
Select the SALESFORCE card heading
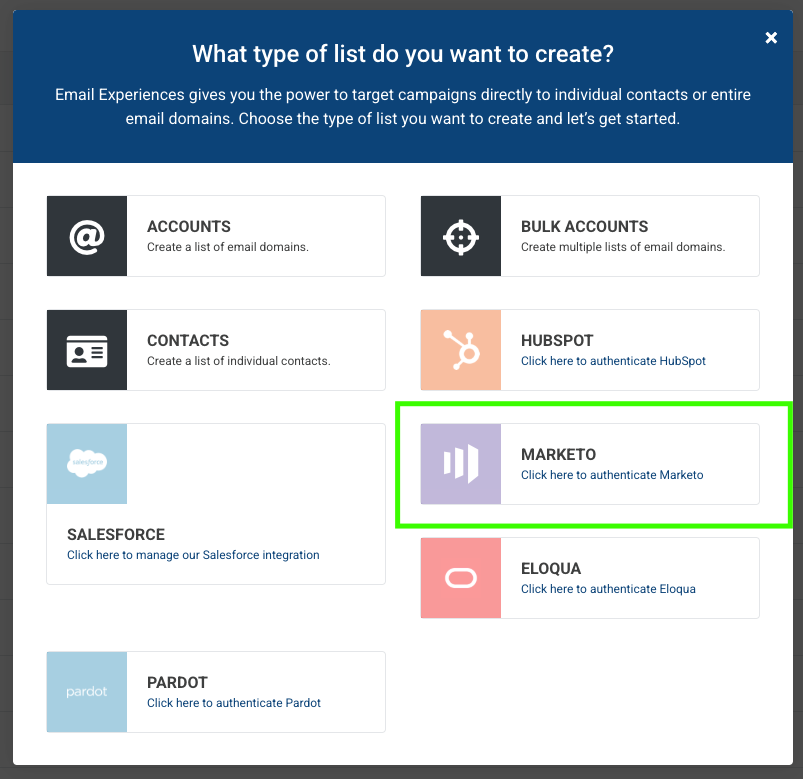tap(116, 535)
